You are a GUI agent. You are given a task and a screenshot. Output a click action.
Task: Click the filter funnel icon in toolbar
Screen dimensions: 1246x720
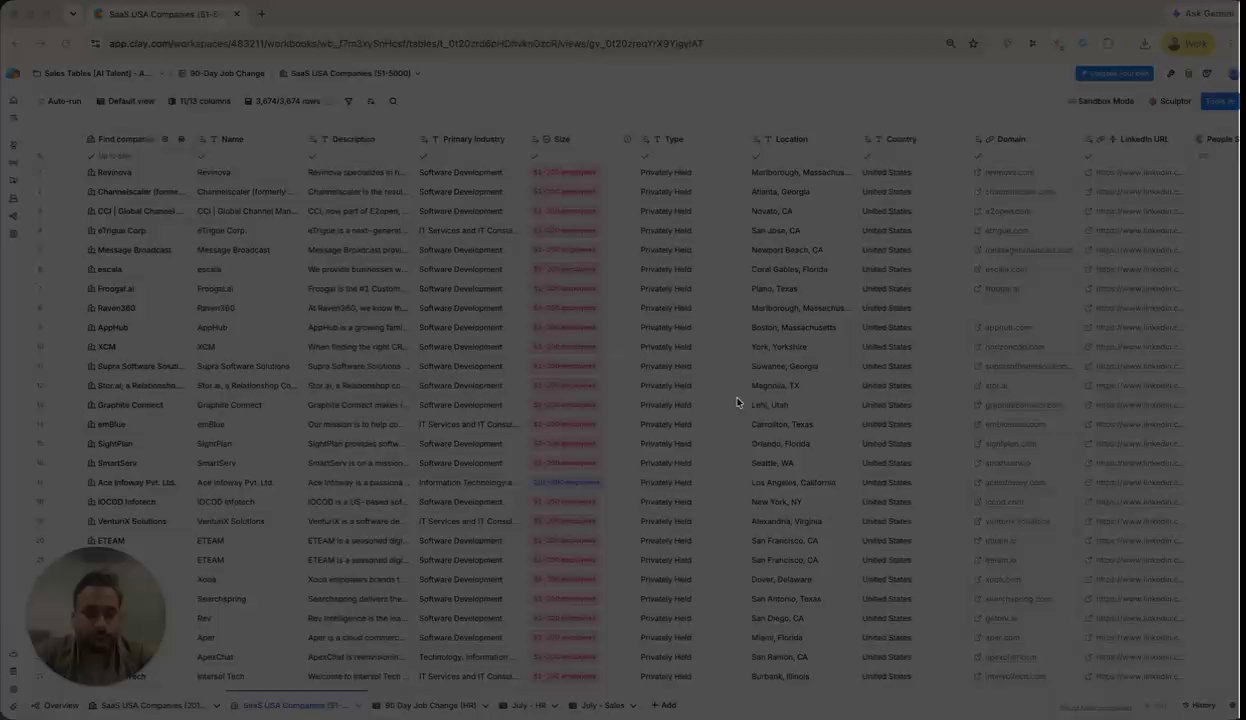pyautogui.click(x=349, y=101)
